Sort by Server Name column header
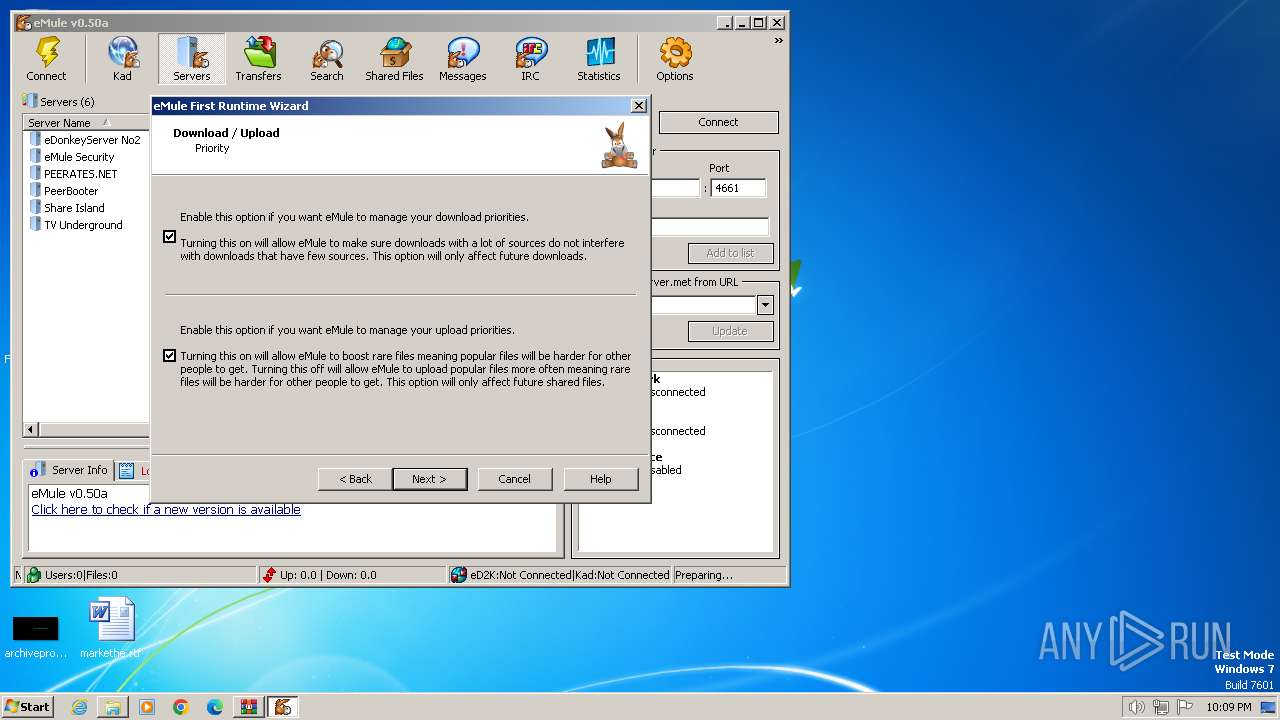1280x720 pixels. pyautogui.click(x=86, y=123)
